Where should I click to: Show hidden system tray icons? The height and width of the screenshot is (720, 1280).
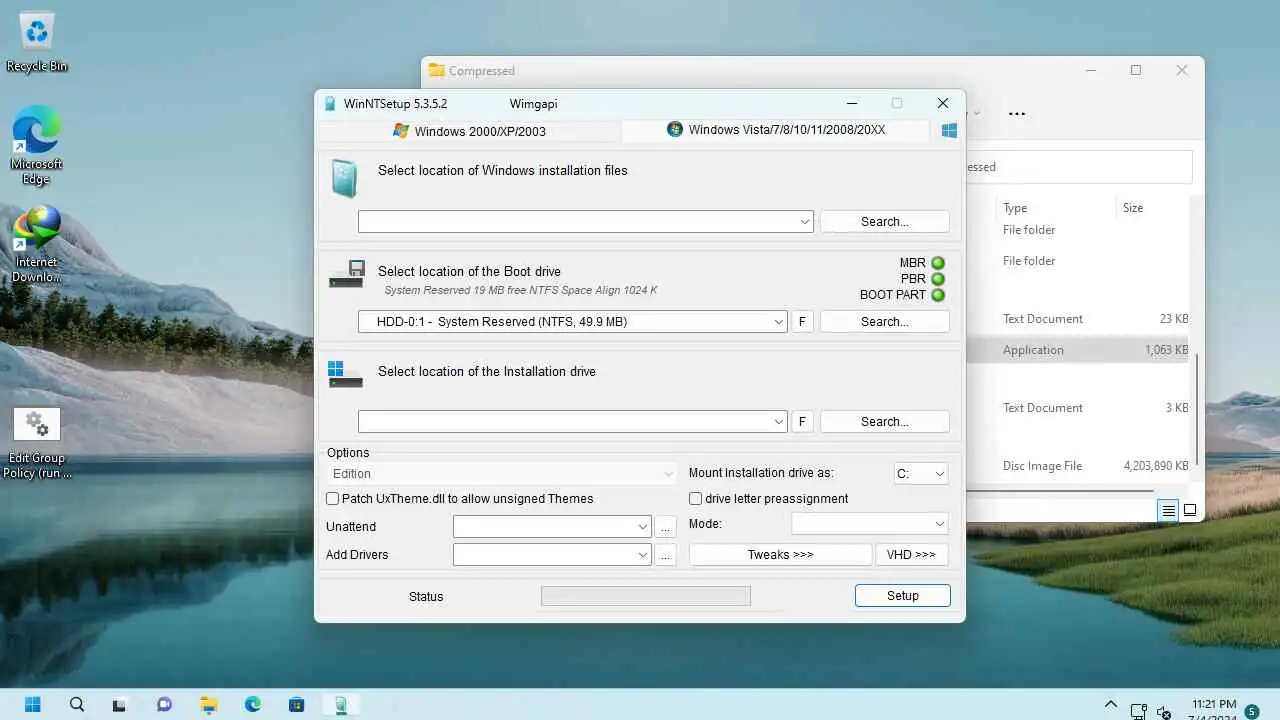pos(1110,704)
